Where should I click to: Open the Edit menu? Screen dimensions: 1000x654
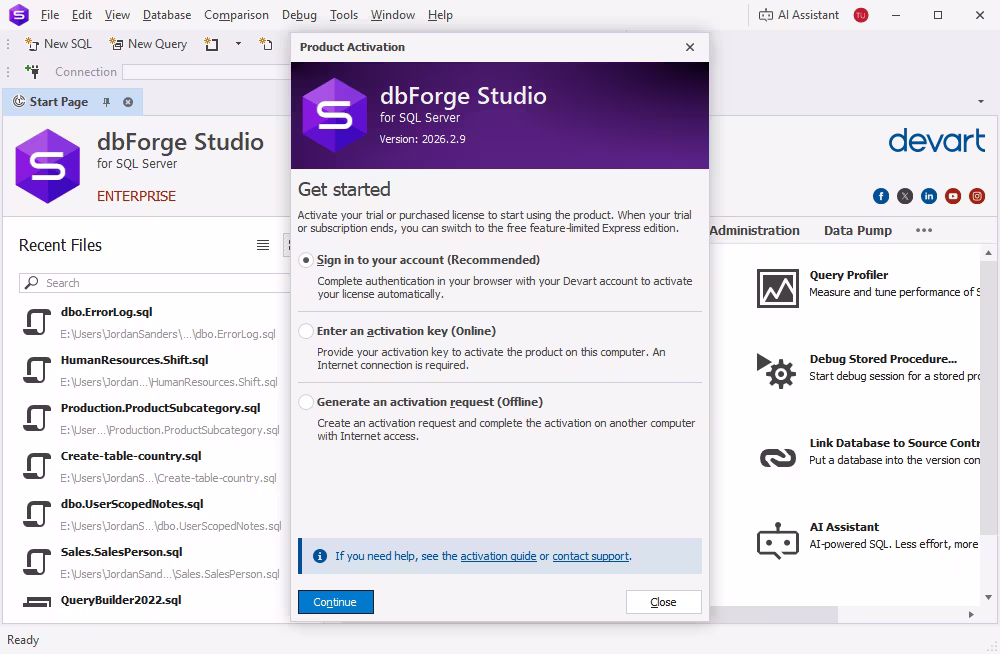pos(82,15)
